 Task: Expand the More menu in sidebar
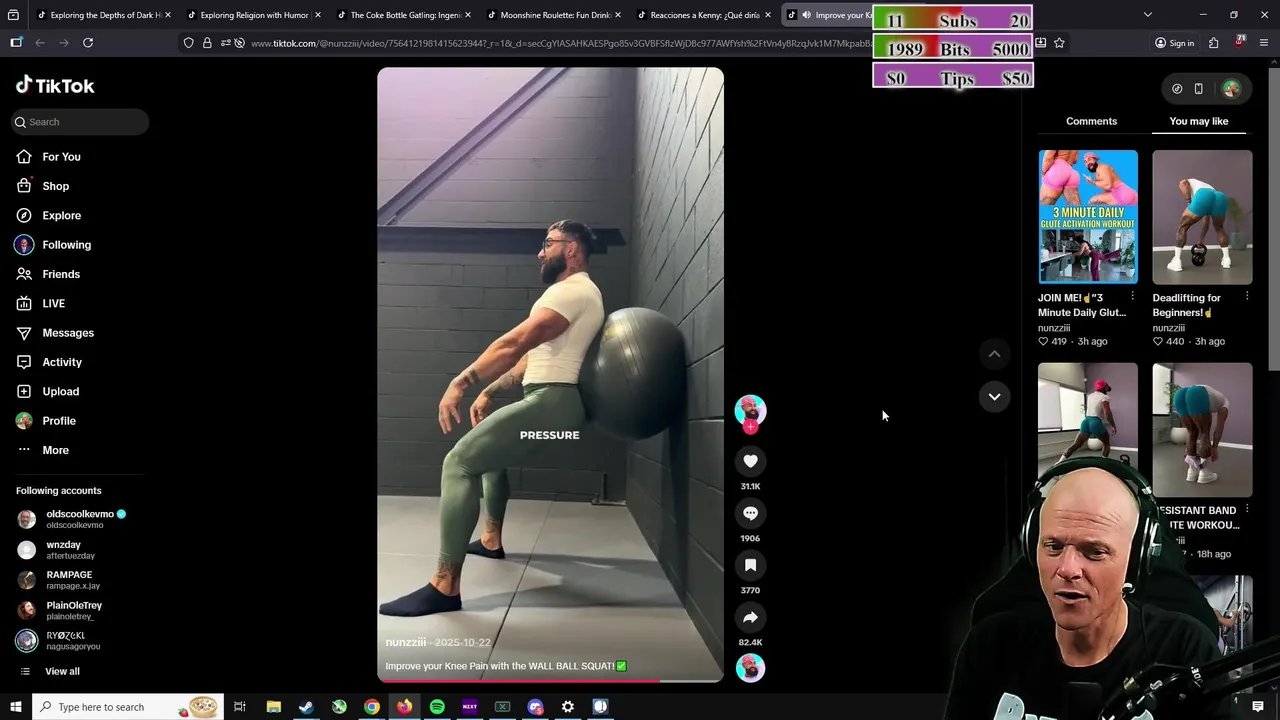[55, 450]
